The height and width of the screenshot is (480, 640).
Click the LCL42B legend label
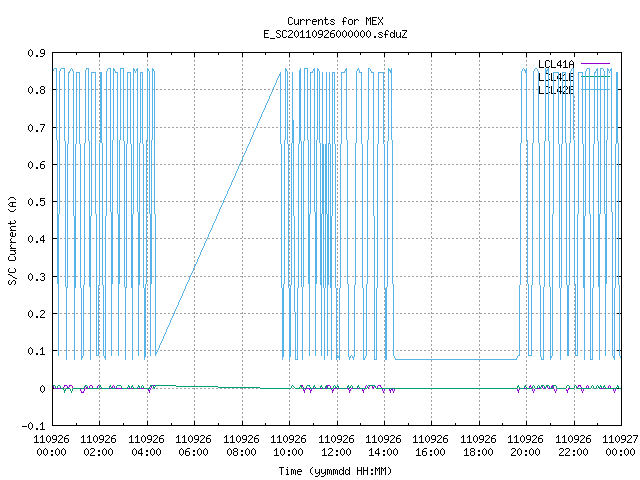point(556,90)
